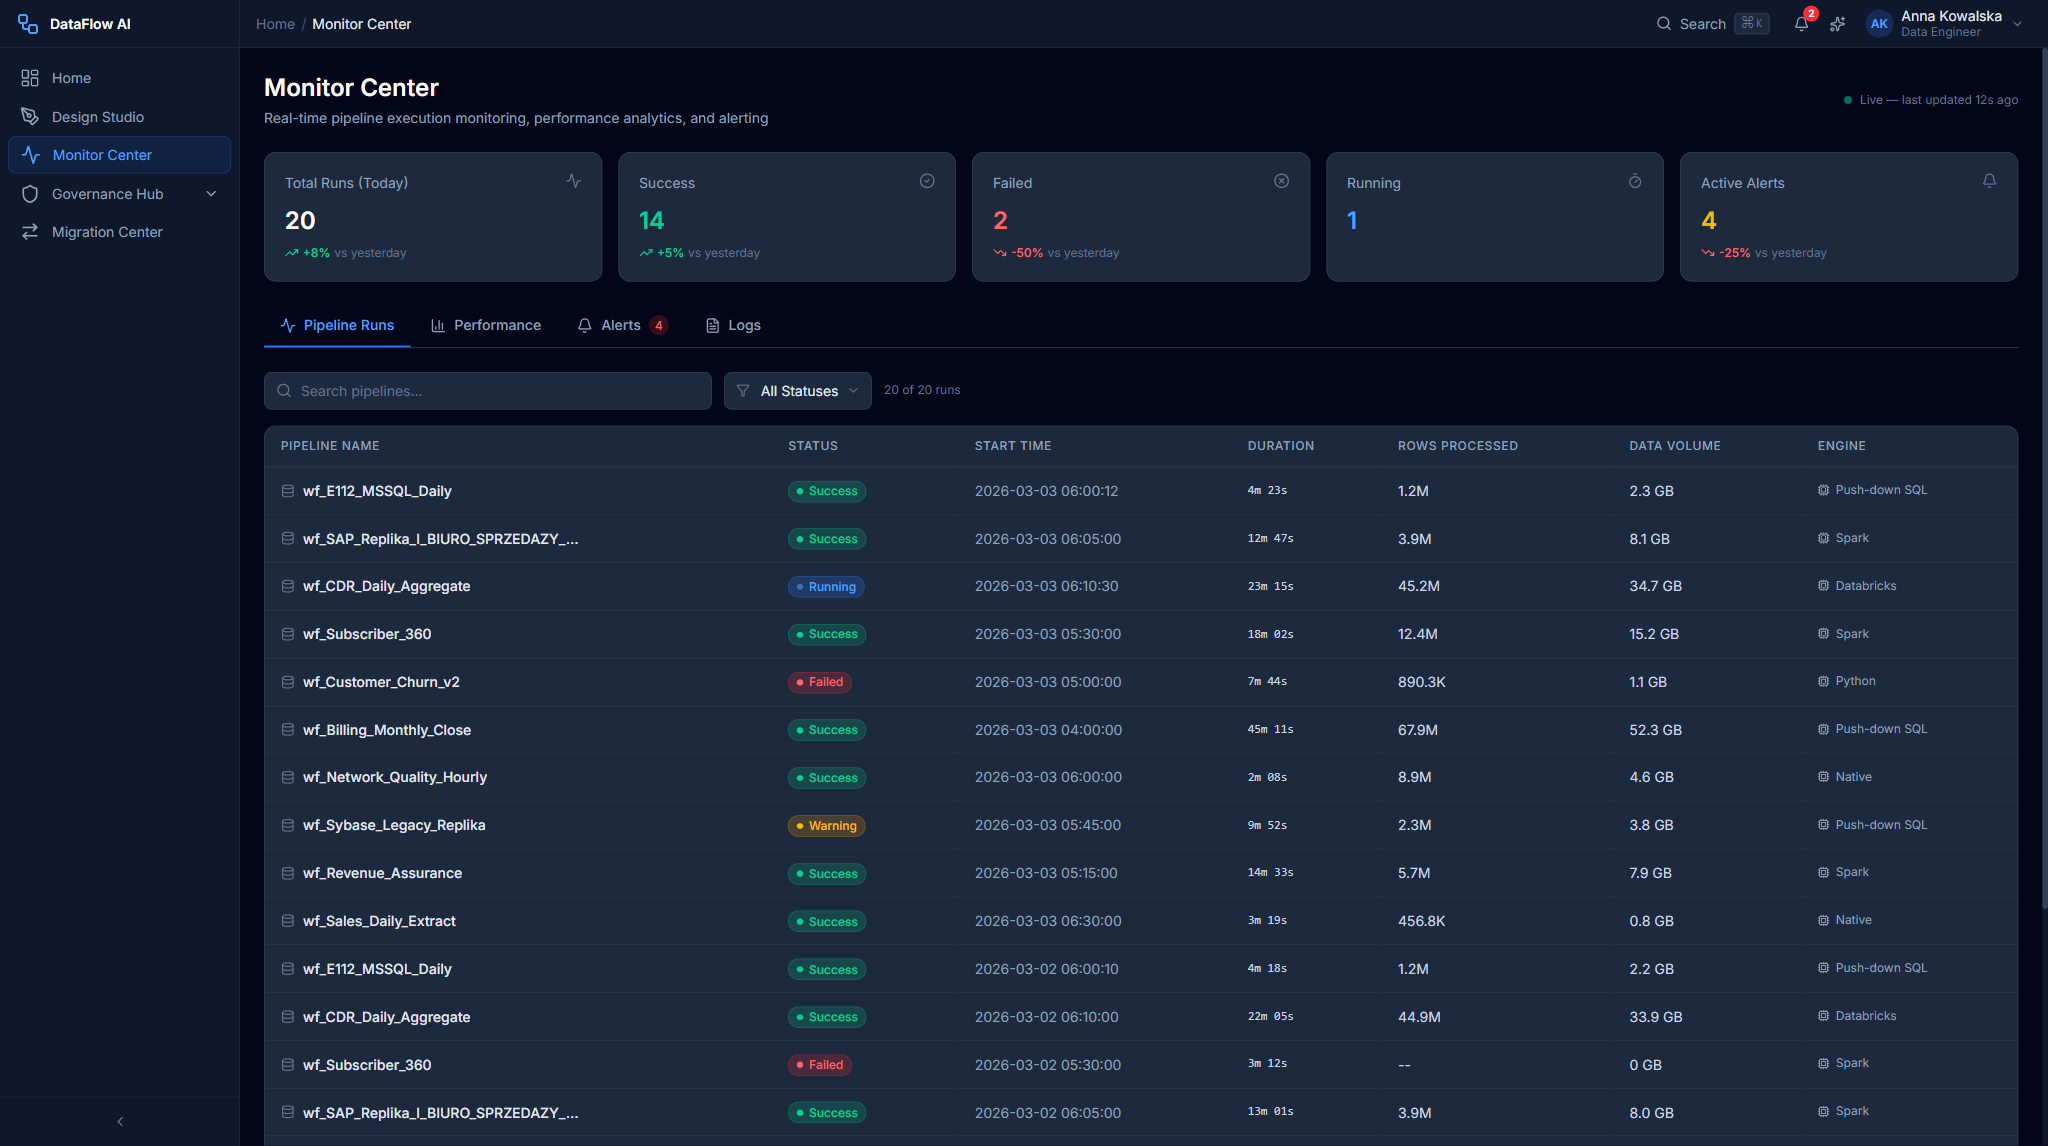
Task: Click into the Search pipelines field
Action: coord(488,391)
